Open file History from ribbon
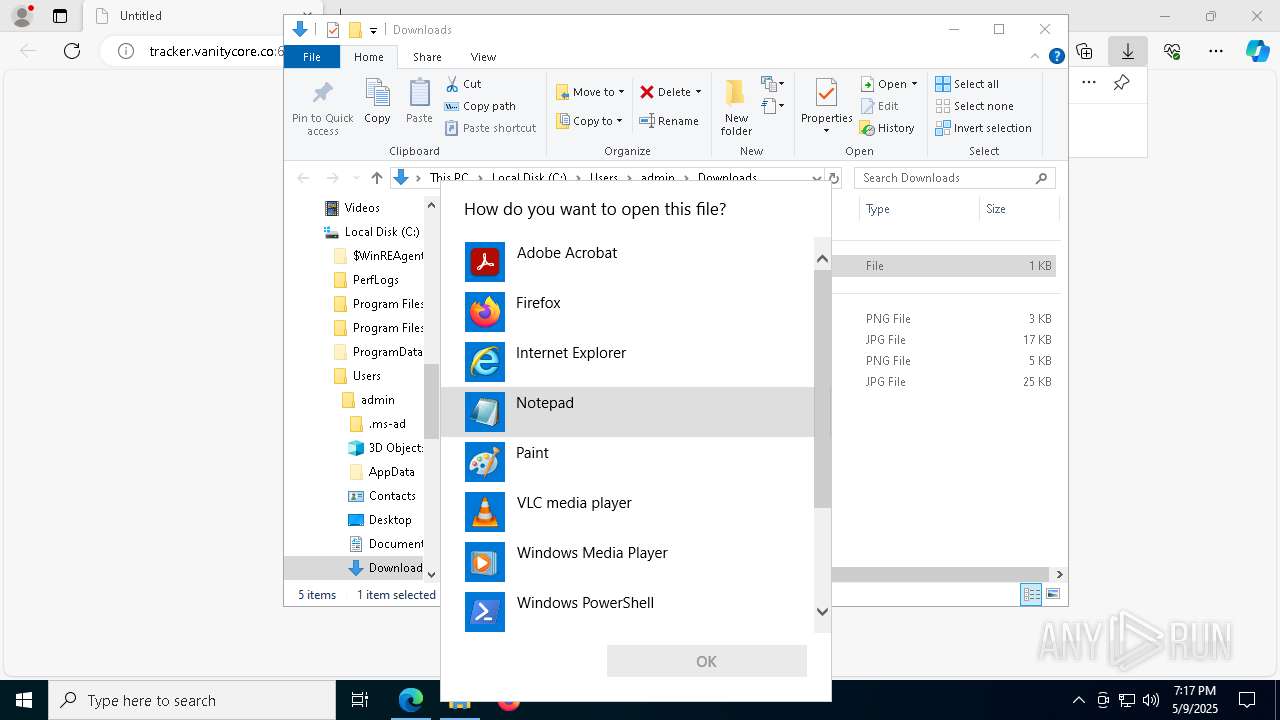This screenshot has width=1280, height=720. pos(887,128)
